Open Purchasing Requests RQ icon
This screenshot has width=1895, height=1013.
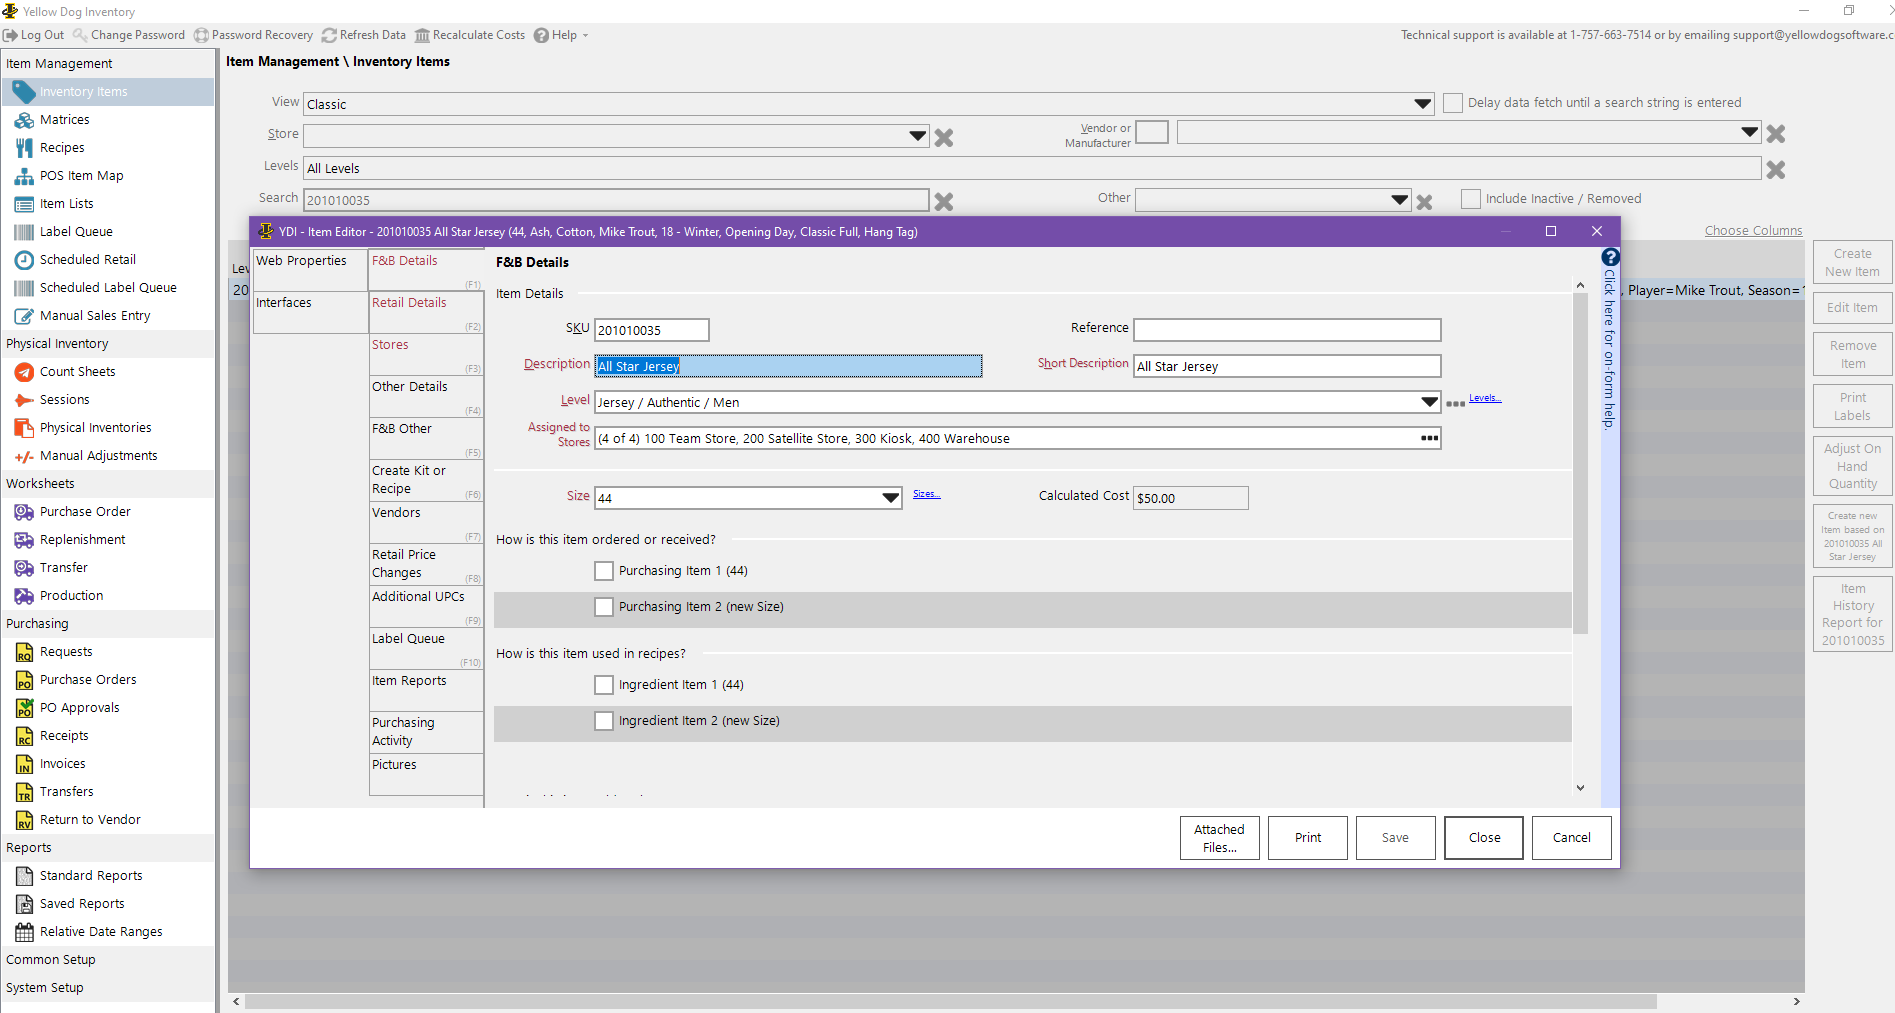tap(24, 651)
